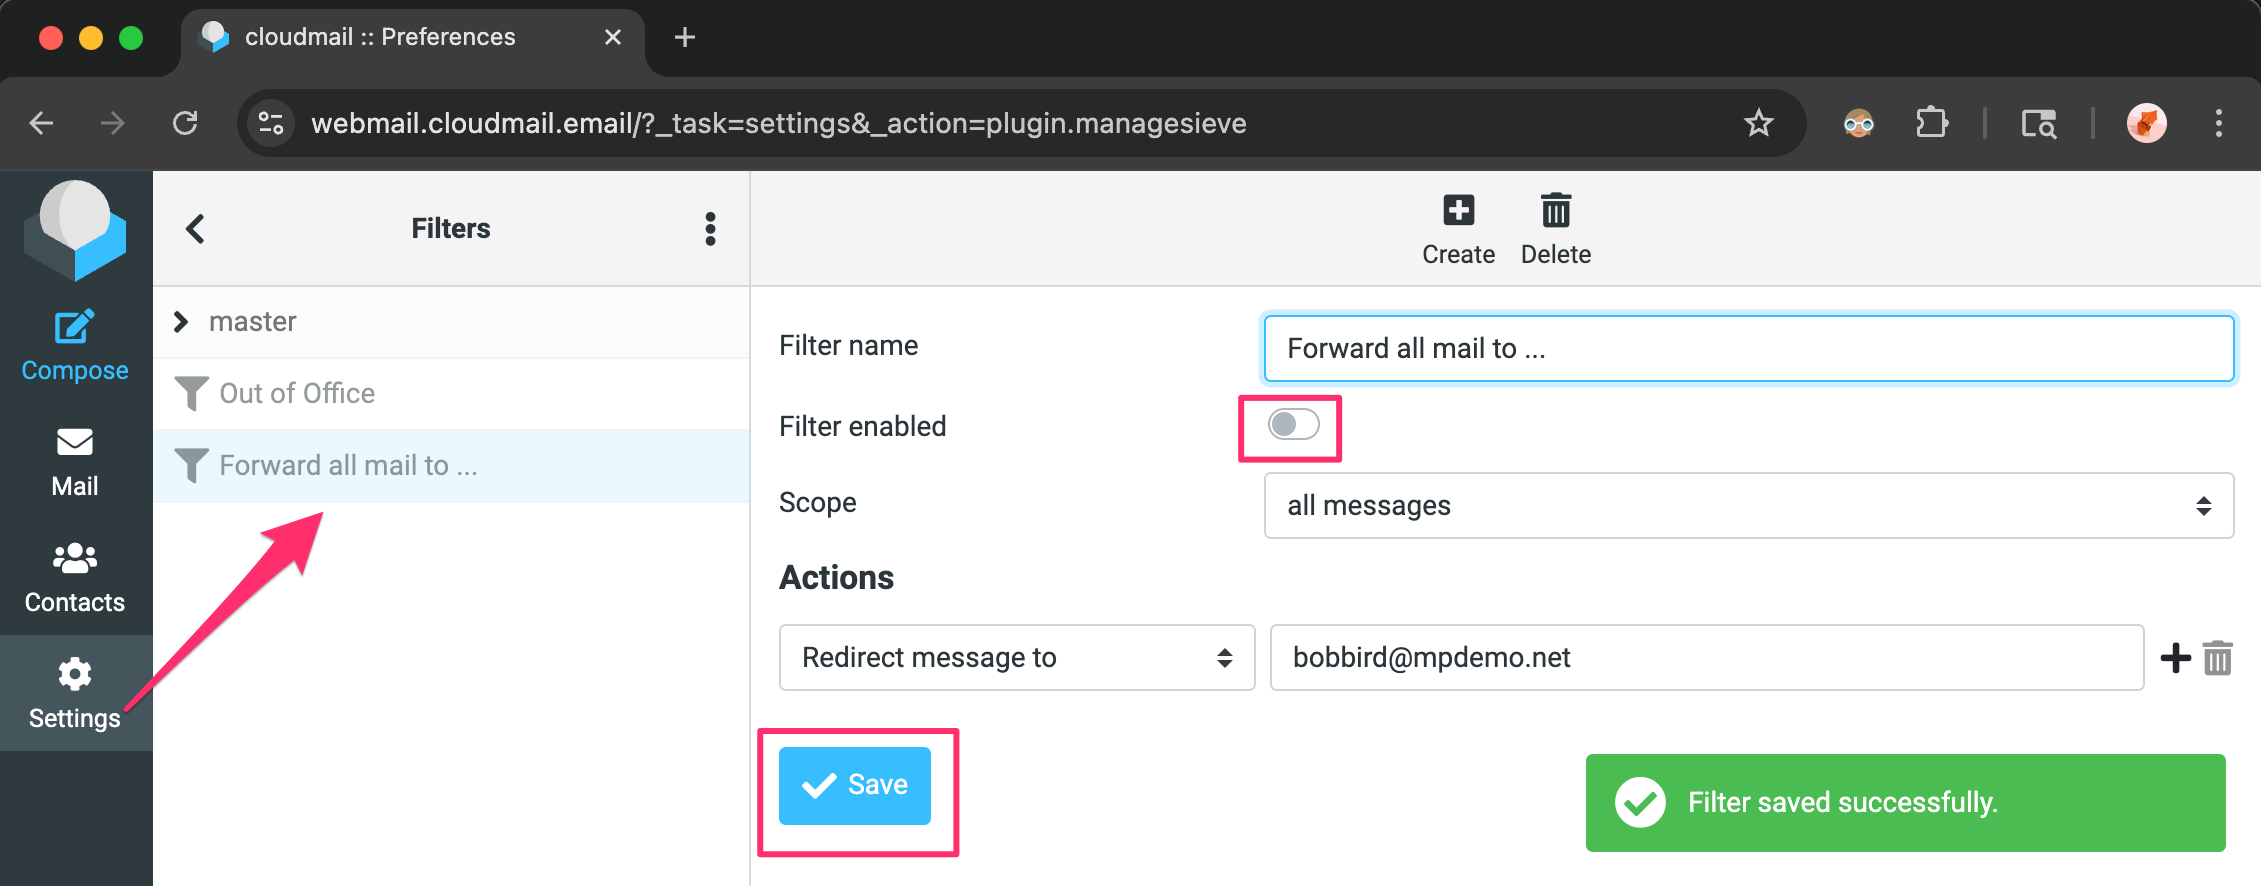The height and width of the screenshot is (886, 2261).
Task: Add another action with the plus icon
Action: click(x=2175, y=658)
